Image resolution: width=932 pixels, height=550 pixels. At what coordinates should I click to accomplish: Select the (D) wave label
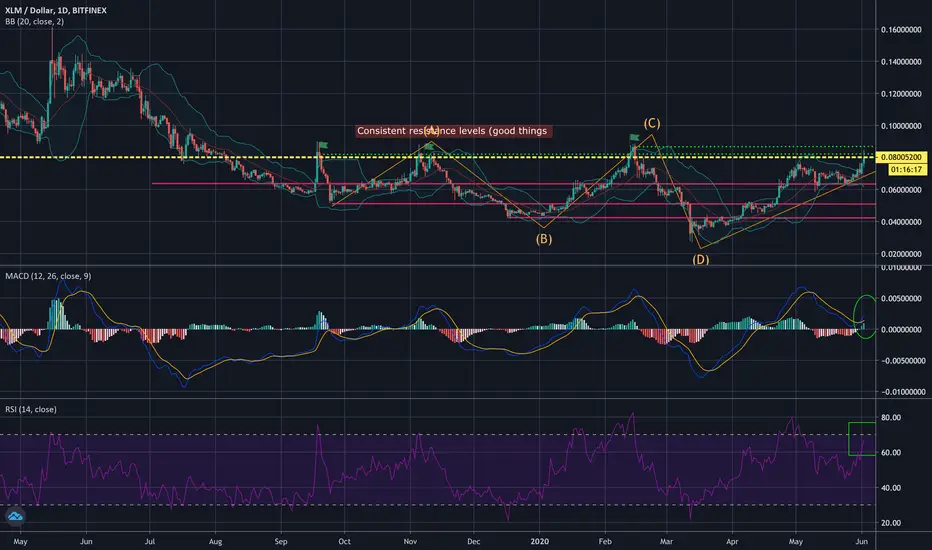tap(700, 259)
